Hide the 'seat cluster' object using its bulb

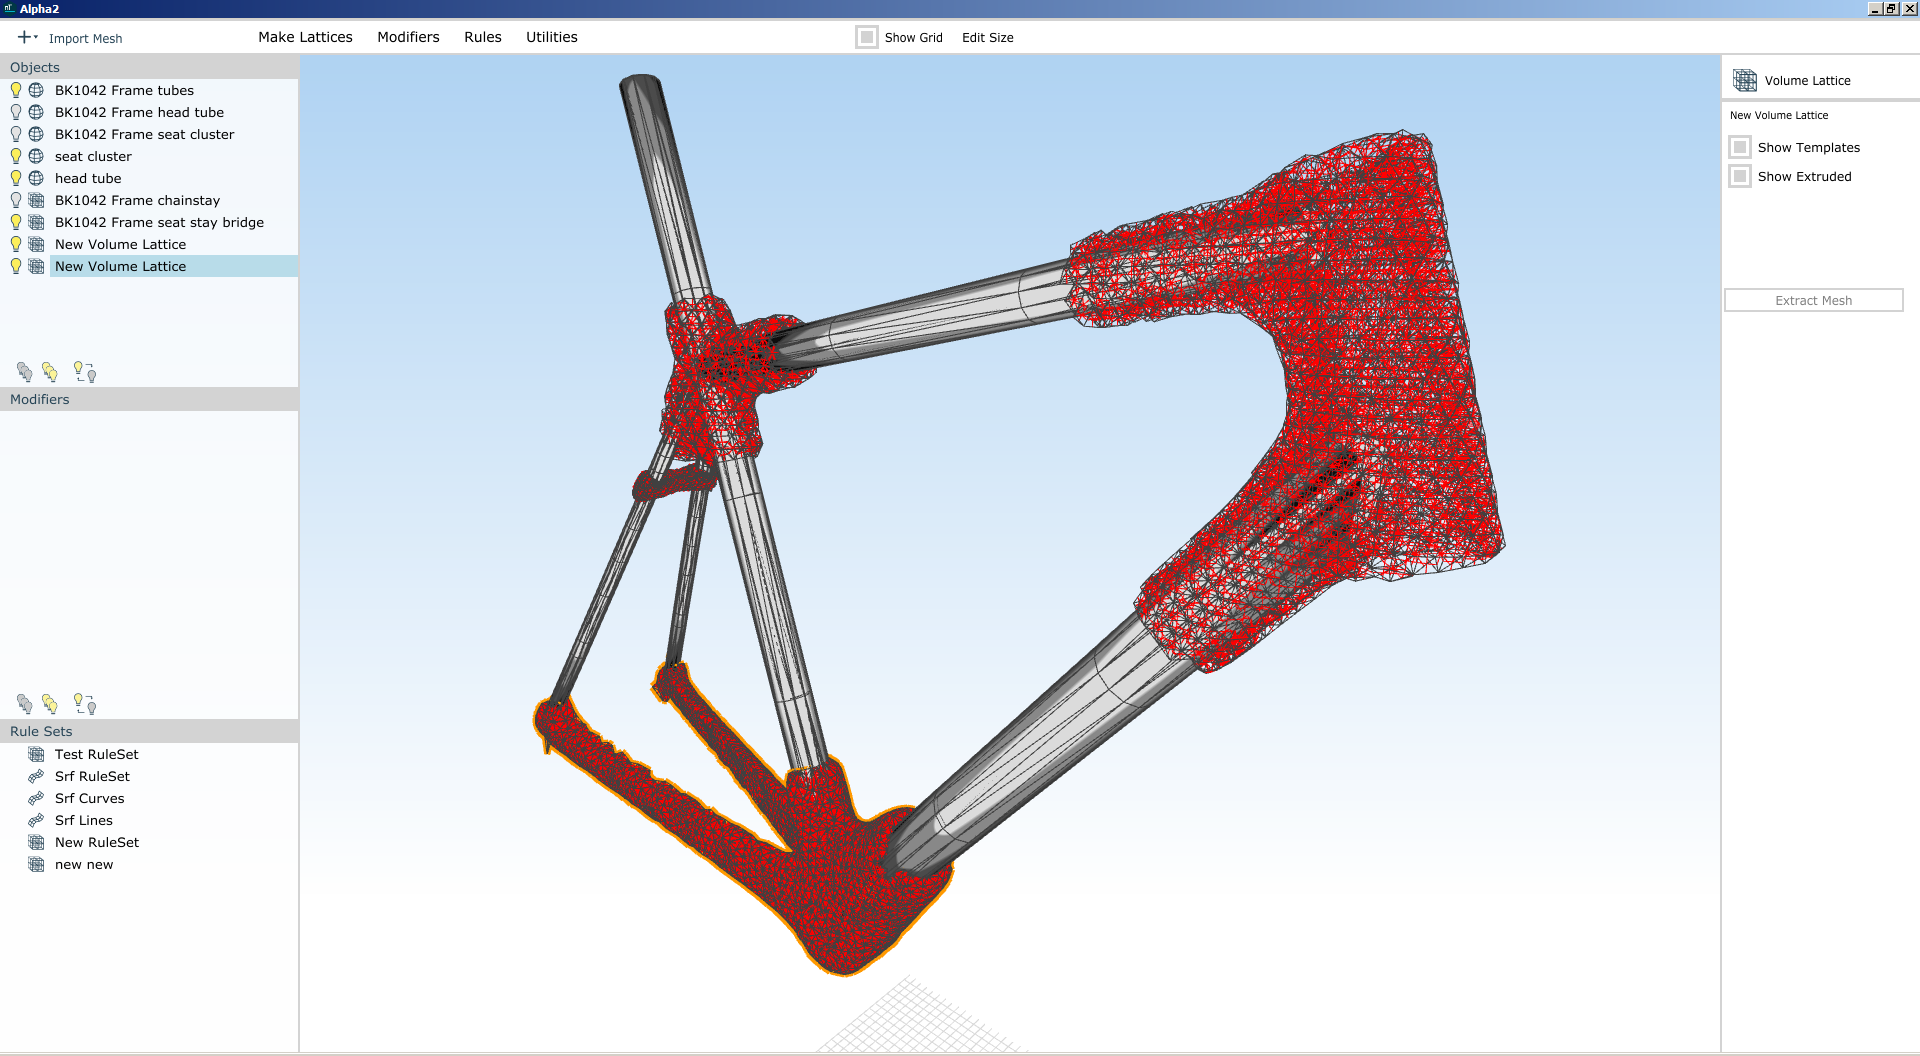point(16,156)
